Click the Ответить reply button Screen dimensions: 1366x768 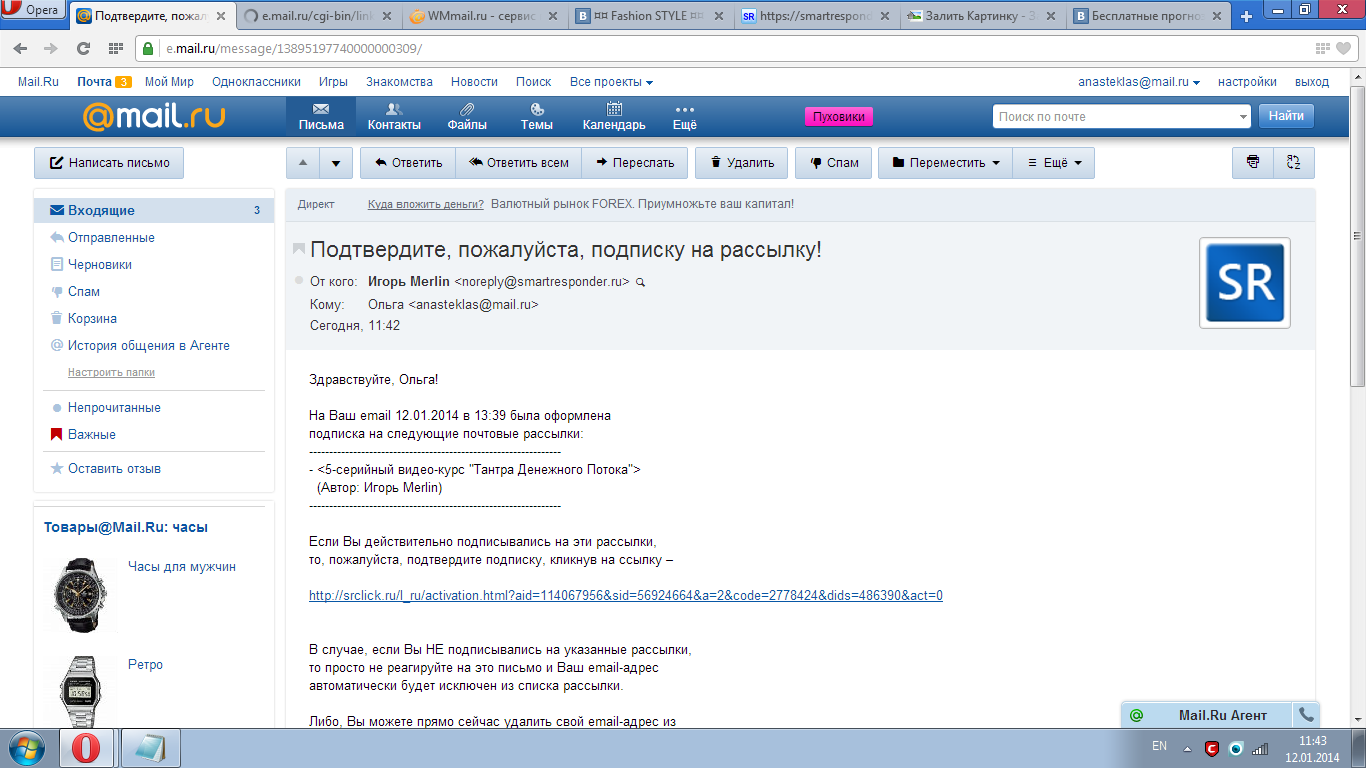tap(408, 163)
